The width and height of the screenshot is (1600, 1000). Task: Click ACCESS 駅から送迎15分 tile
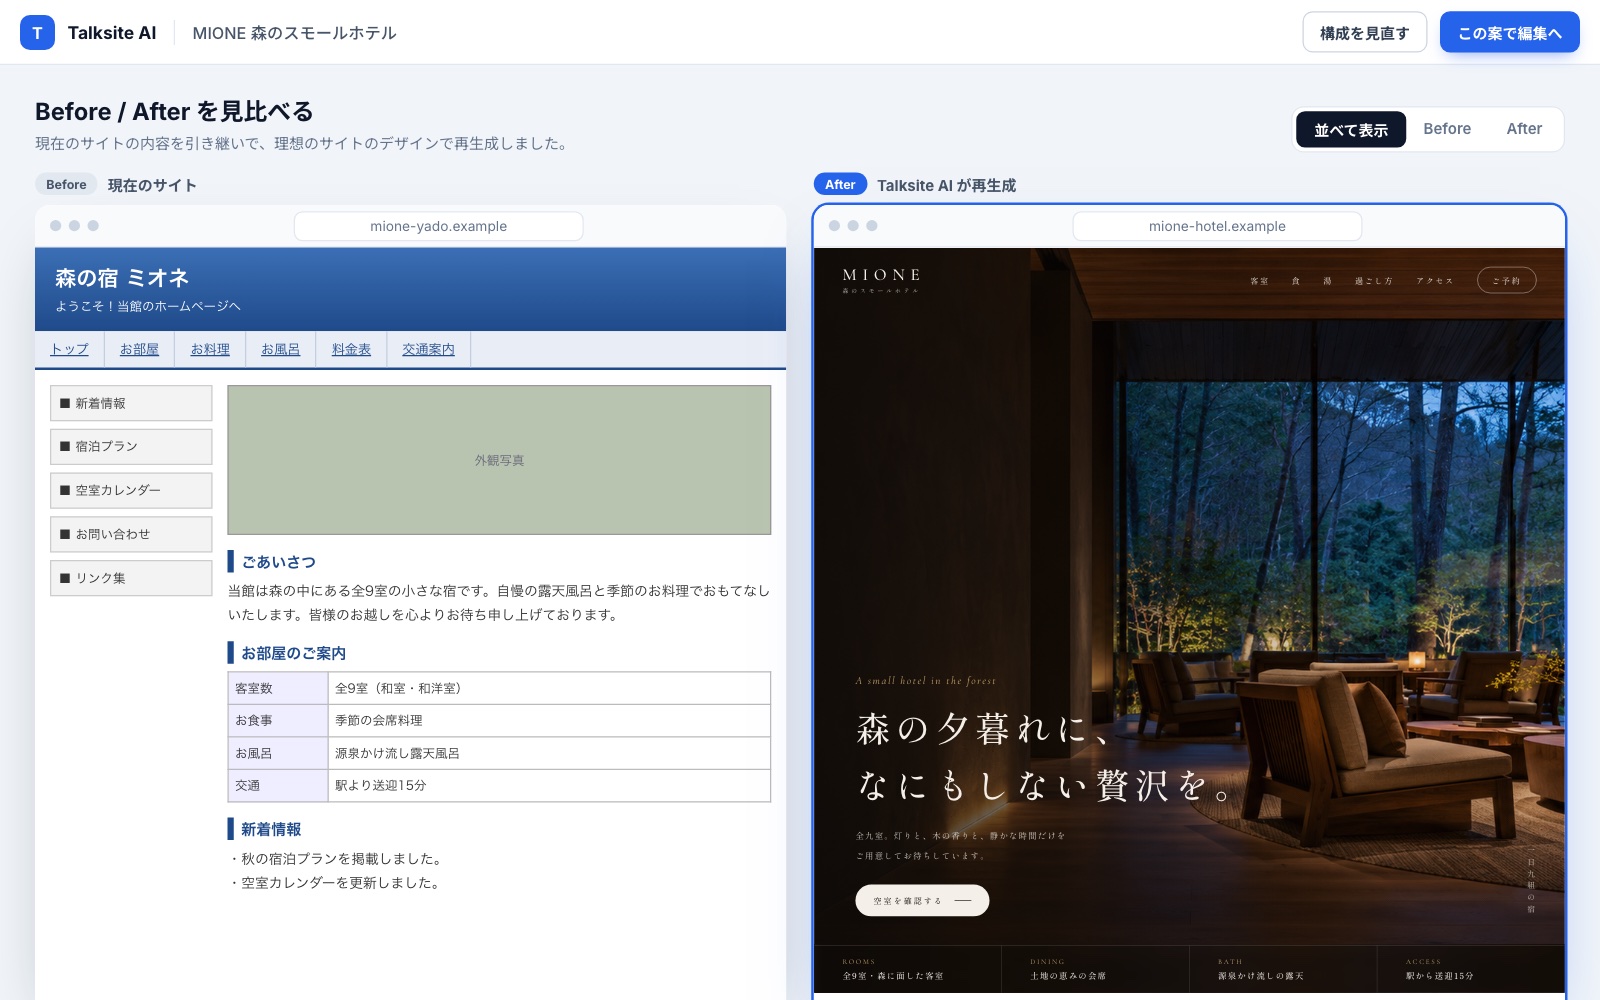[1471, 969]
